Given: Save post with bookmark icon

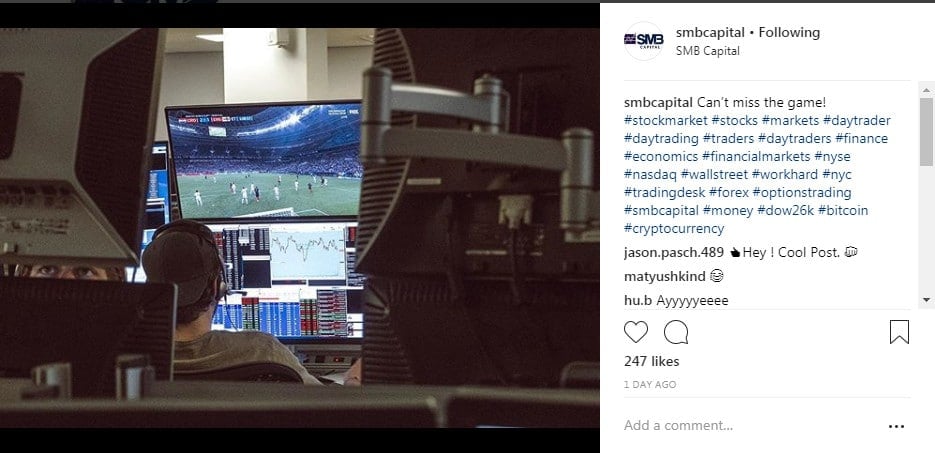Looking at the screenshot, I should [x=899, y=332].
